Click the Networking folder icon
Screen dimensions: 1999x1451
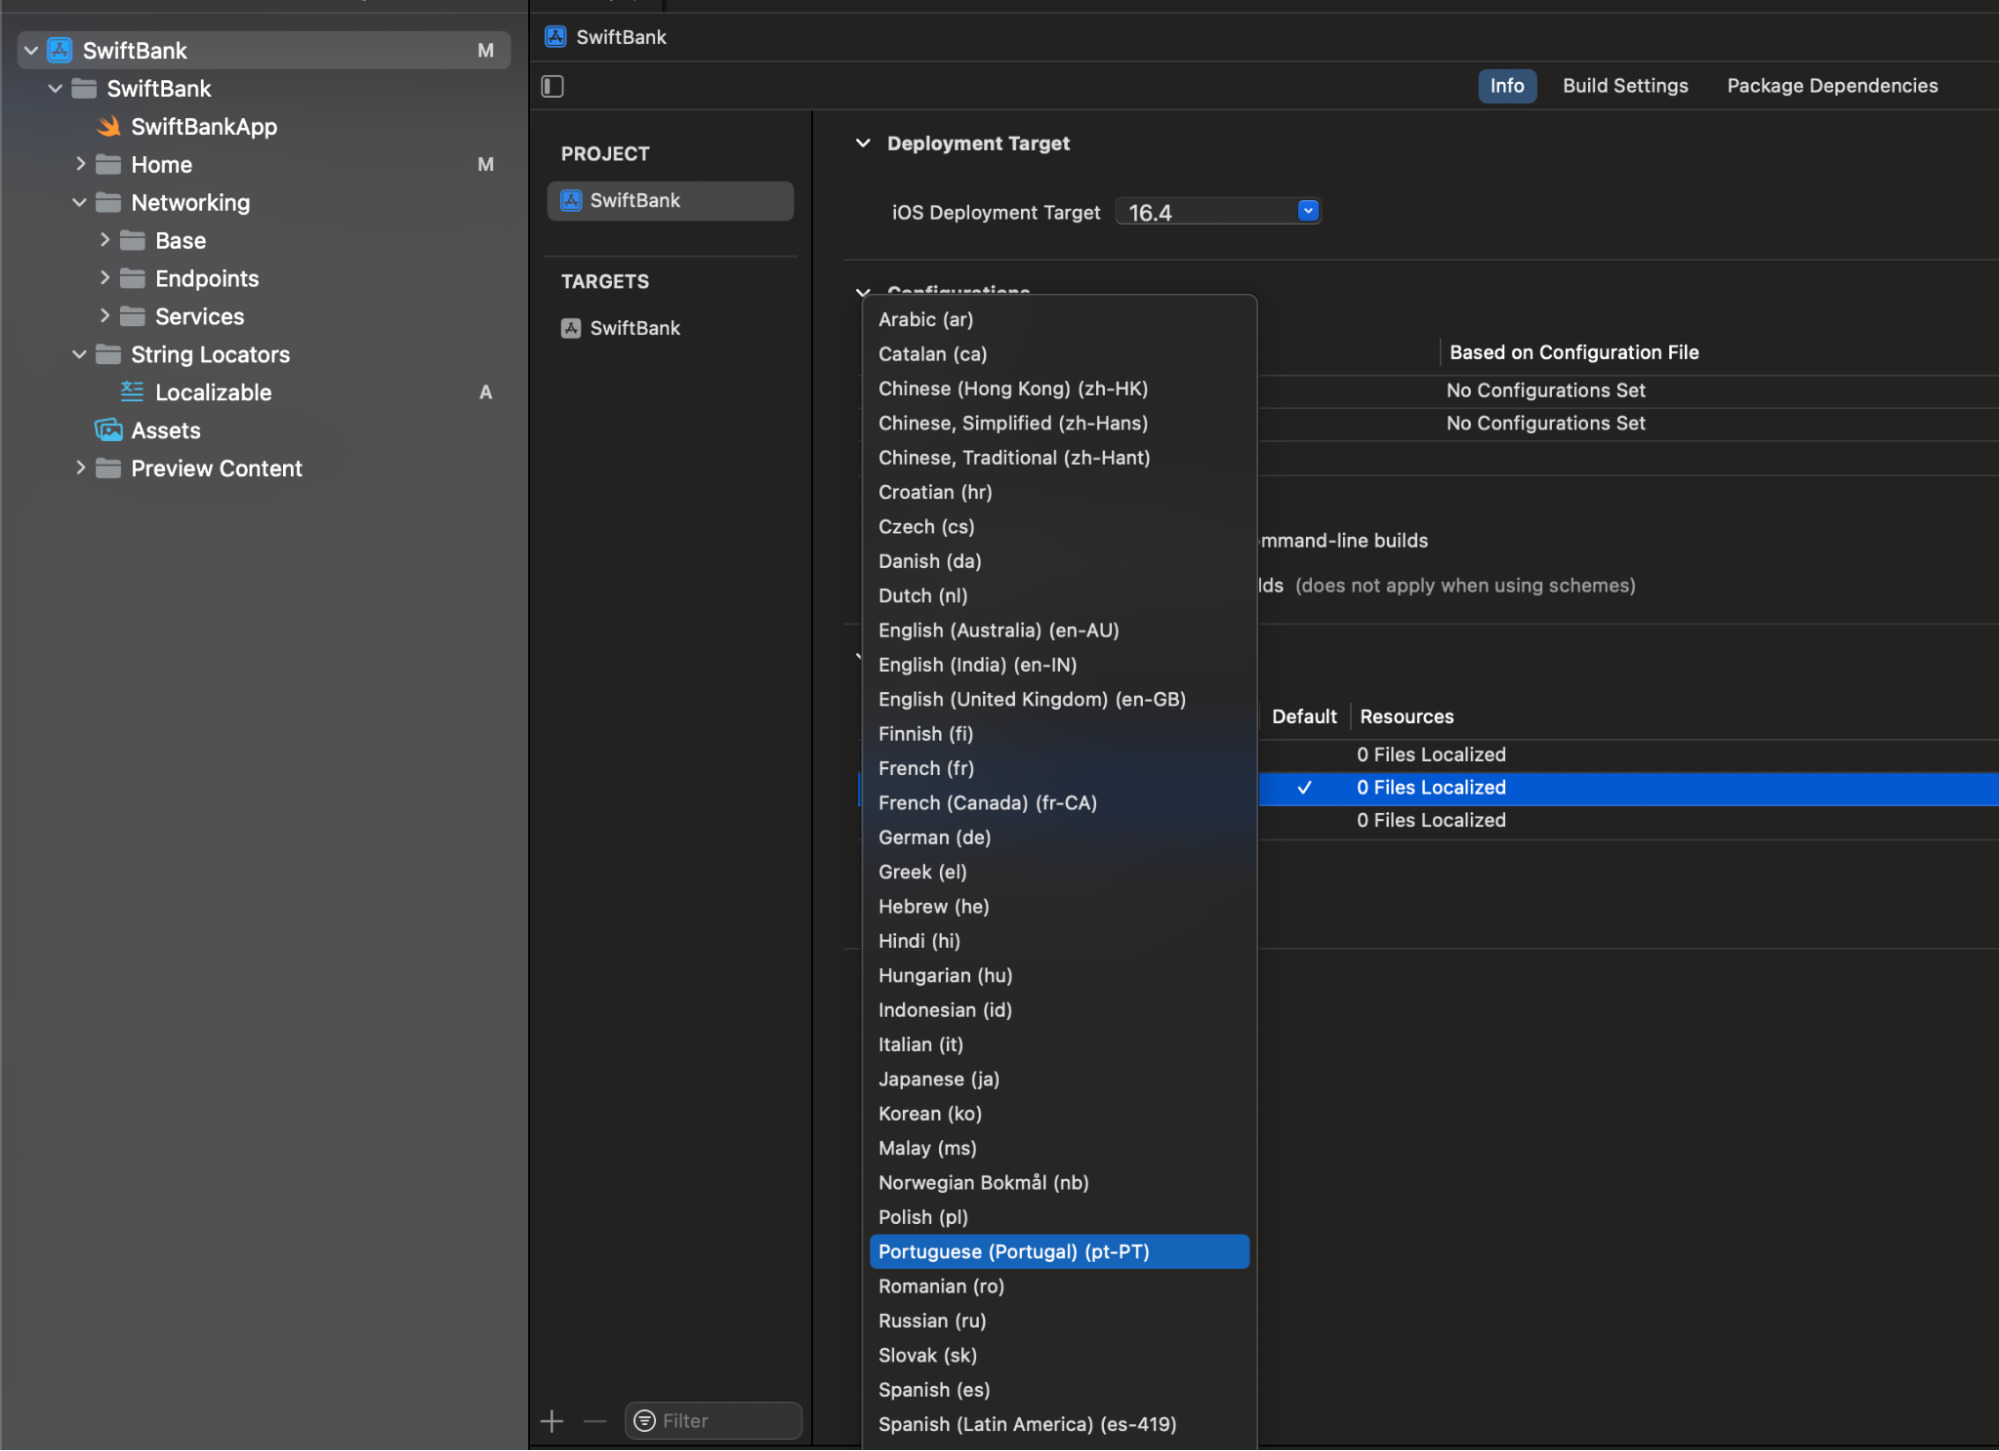(112, 202)
